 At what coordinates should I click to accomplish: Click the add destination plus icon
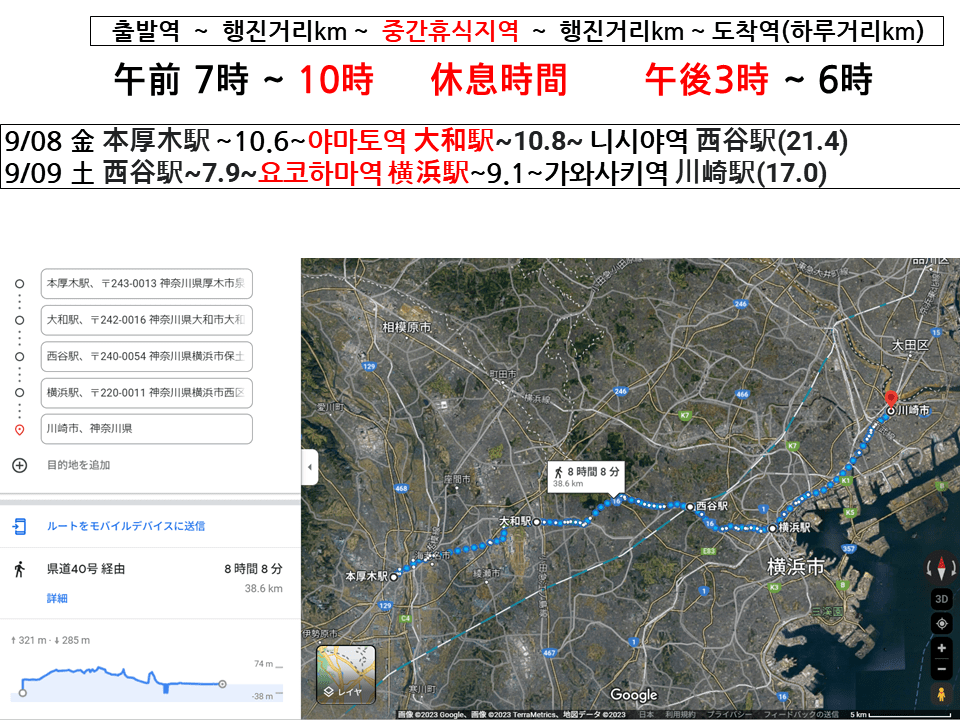[x=19, y=465]
